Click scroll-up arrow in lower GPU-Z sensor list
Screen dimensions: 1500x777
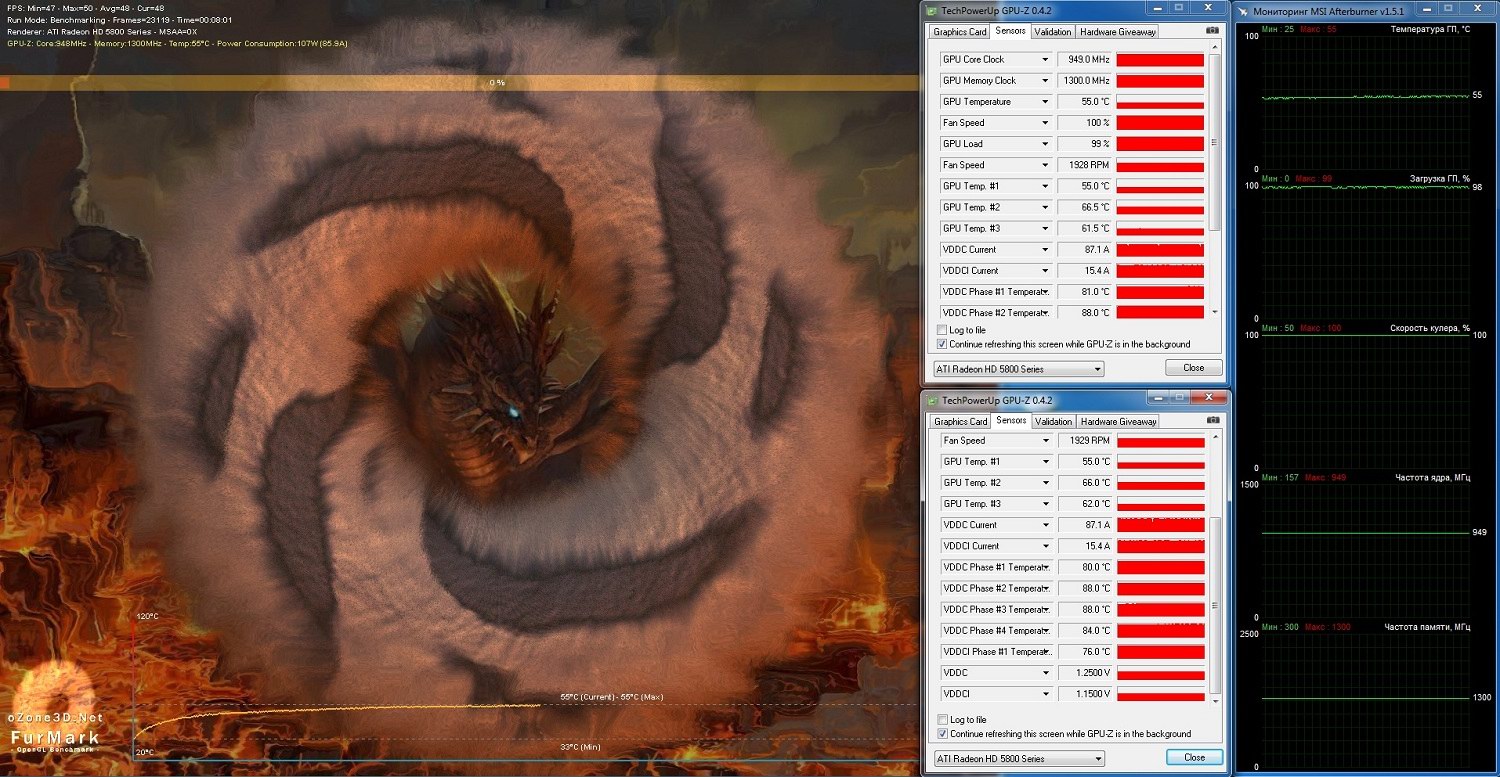point(1215,439)
